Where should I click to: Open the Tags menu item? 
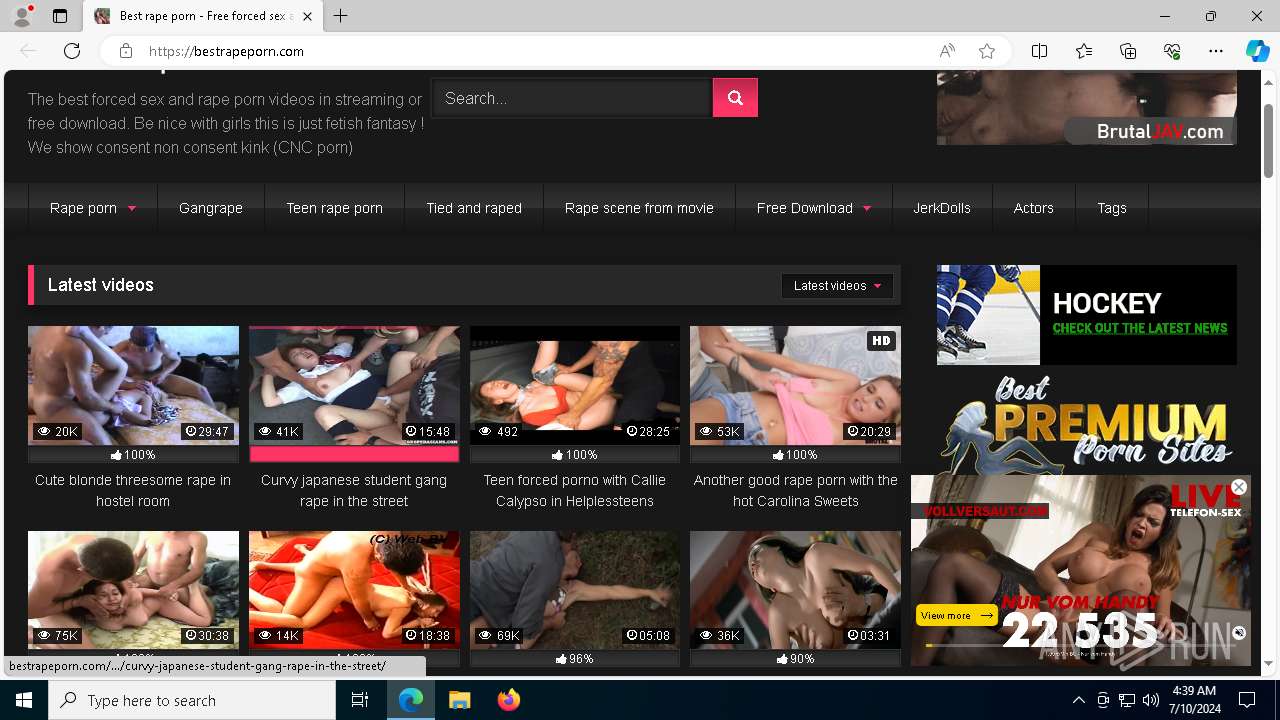[1112, 208]
